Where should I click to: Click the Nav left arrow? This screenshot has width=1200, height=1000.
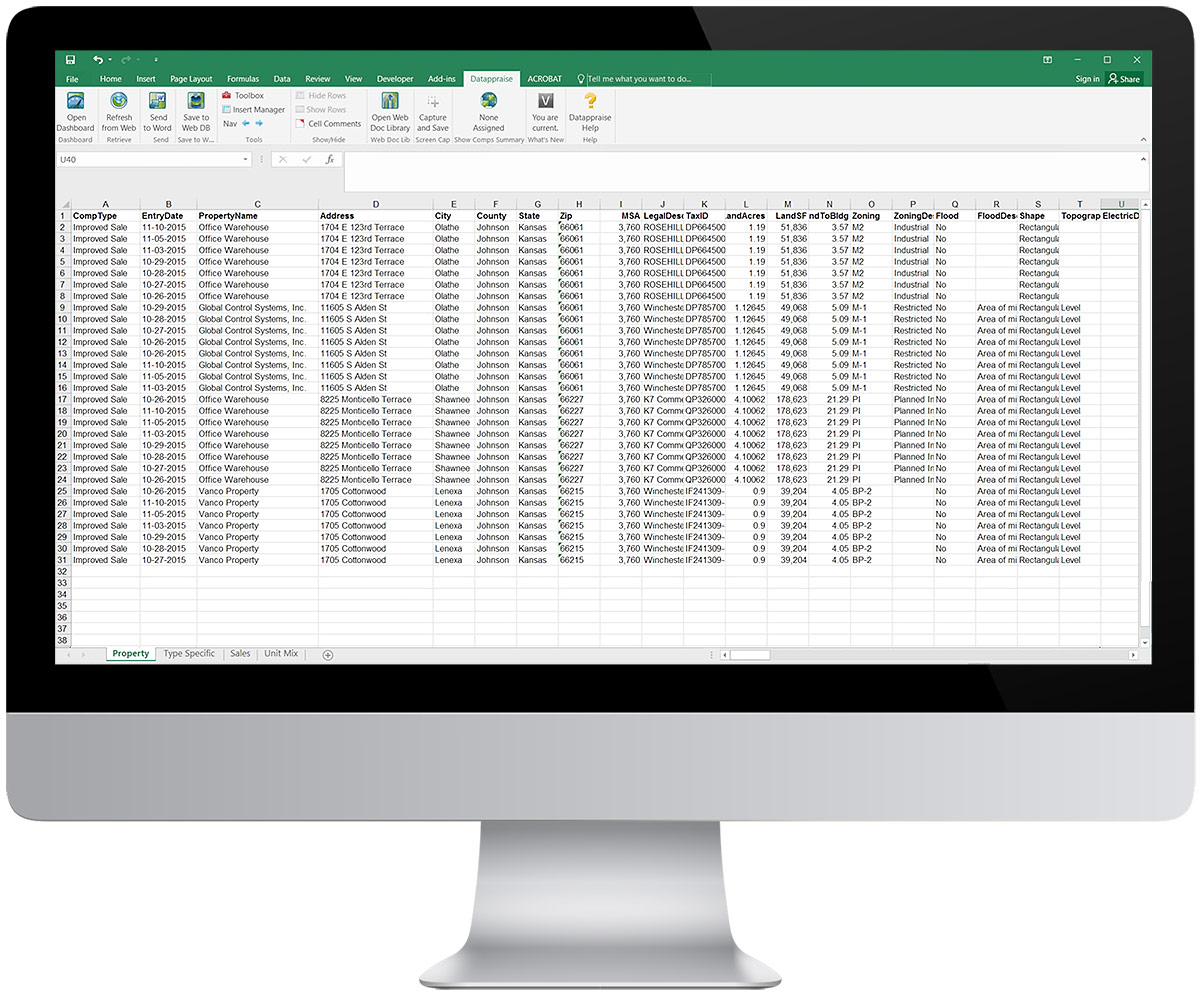click(x=246, y=123)
